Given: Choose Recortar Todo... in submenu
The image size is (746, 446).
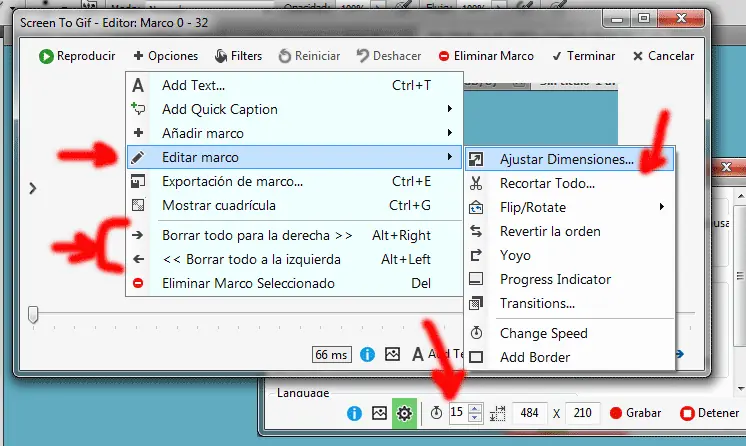Looking at the screenshot, I should (x=569, y=183).
